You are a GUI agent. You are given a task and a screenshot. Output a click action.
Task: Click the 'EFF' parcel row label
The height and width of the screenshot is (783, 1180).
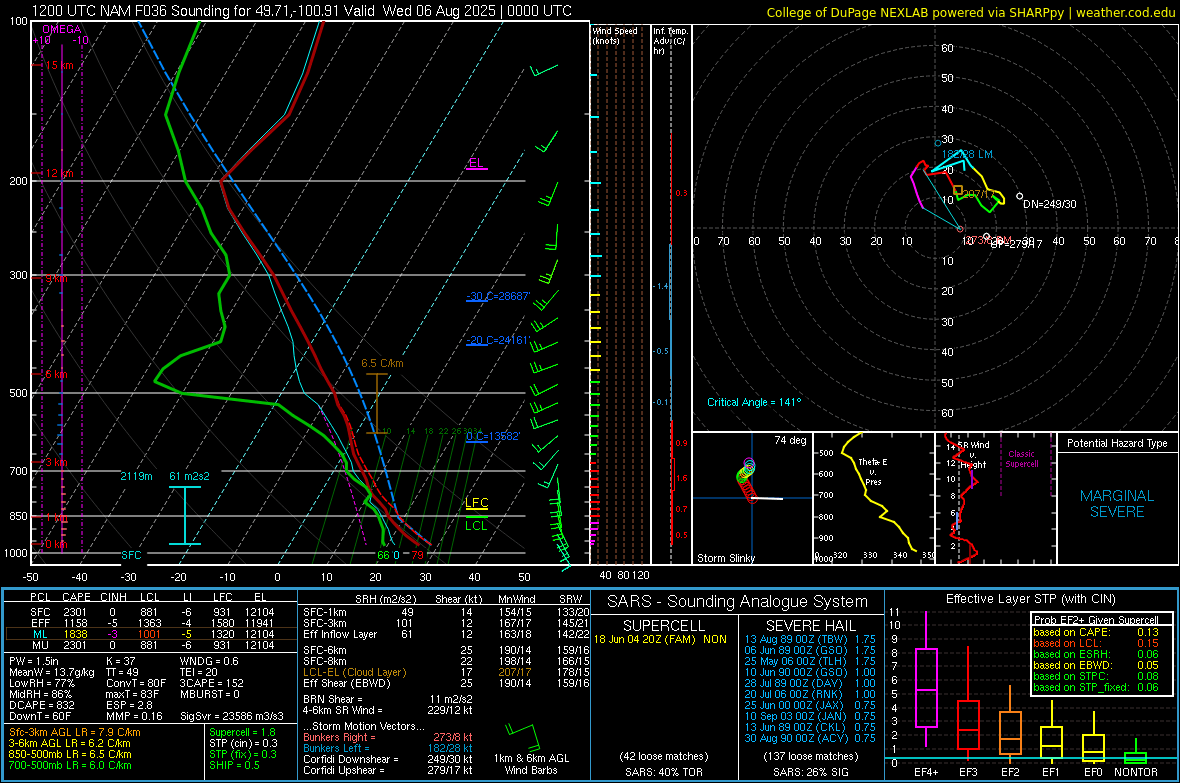coord(40,623)
